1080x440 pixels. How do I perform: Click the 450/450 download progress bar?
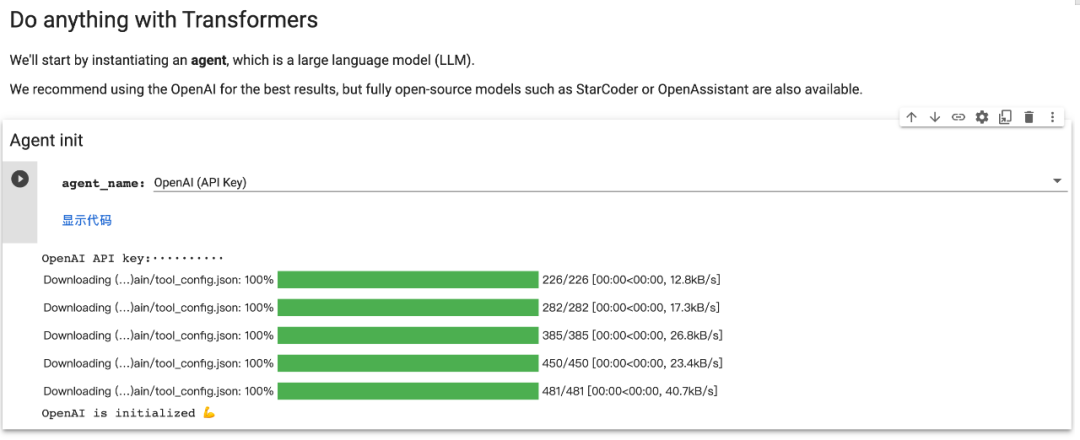click(x=408, y=363)
